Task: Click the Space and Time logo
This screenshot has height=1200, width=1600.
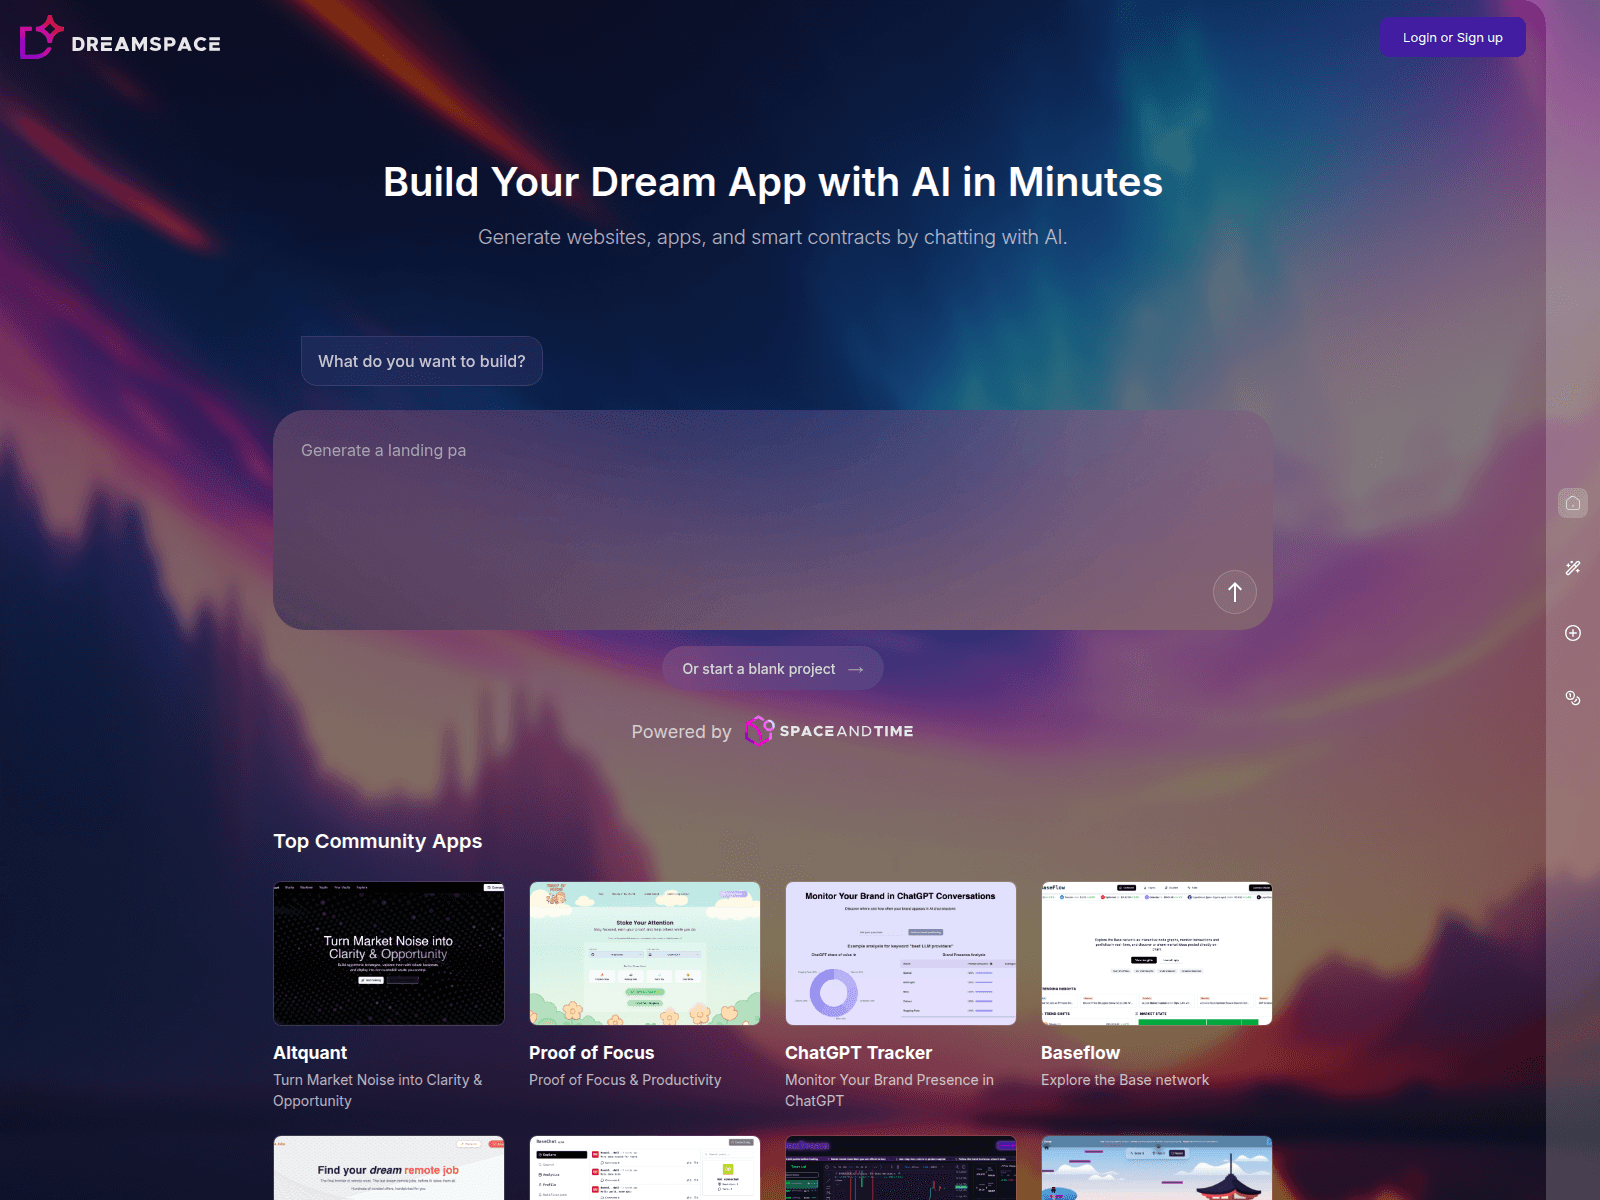Action: pos(829,731)
